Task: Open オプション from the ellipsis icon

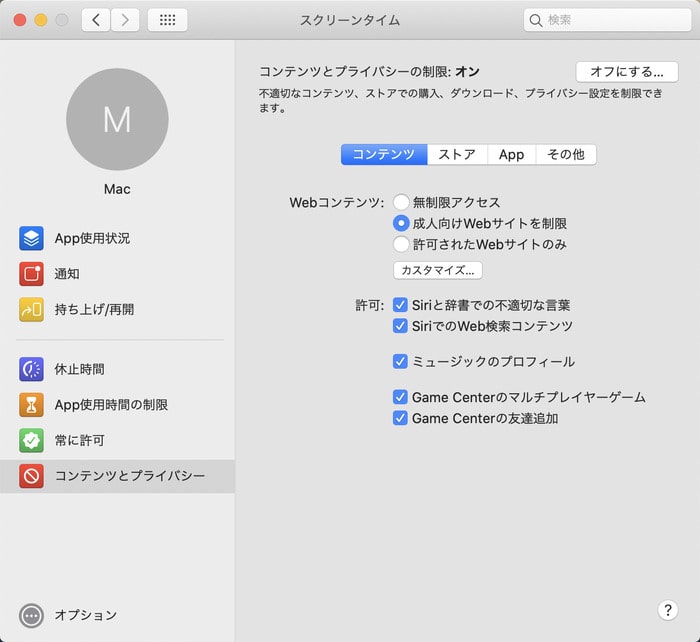Action: click(31, 615)
